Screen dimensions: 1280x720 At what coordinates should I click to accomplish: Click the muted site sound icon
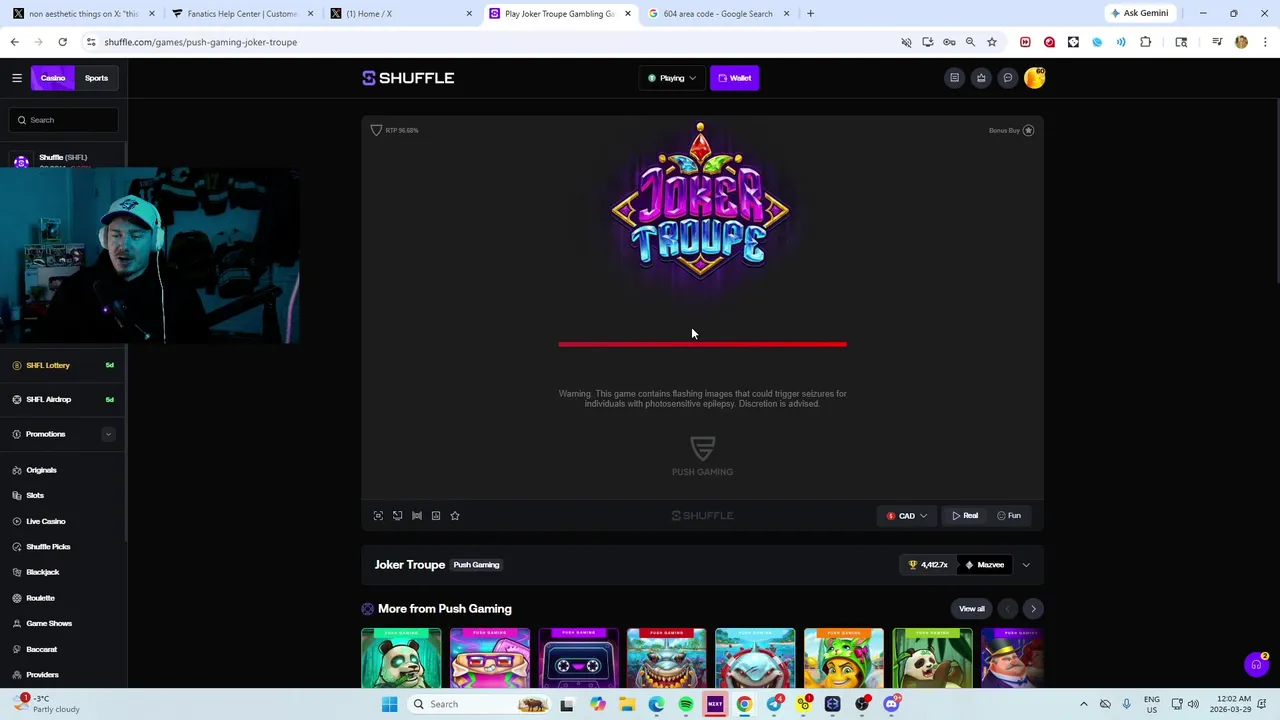point(906,42)
